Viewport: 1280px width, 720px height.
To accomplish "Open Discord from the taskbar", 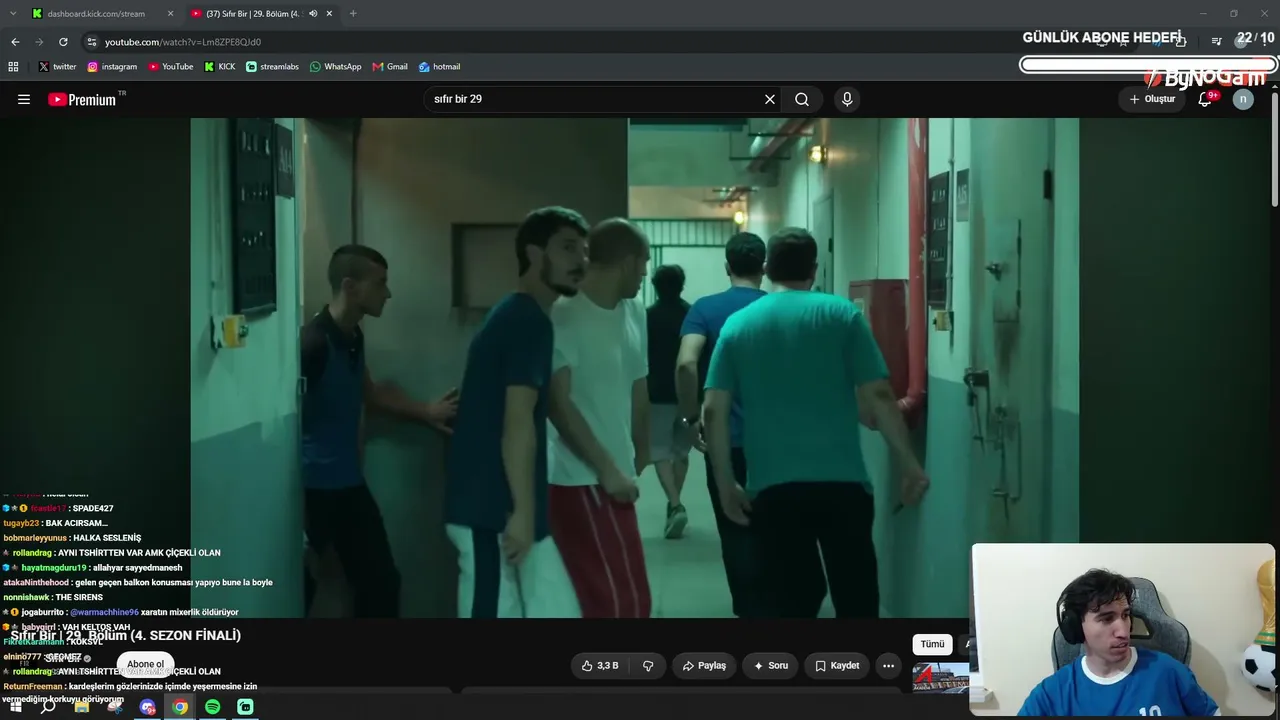I will click(148, 707).
